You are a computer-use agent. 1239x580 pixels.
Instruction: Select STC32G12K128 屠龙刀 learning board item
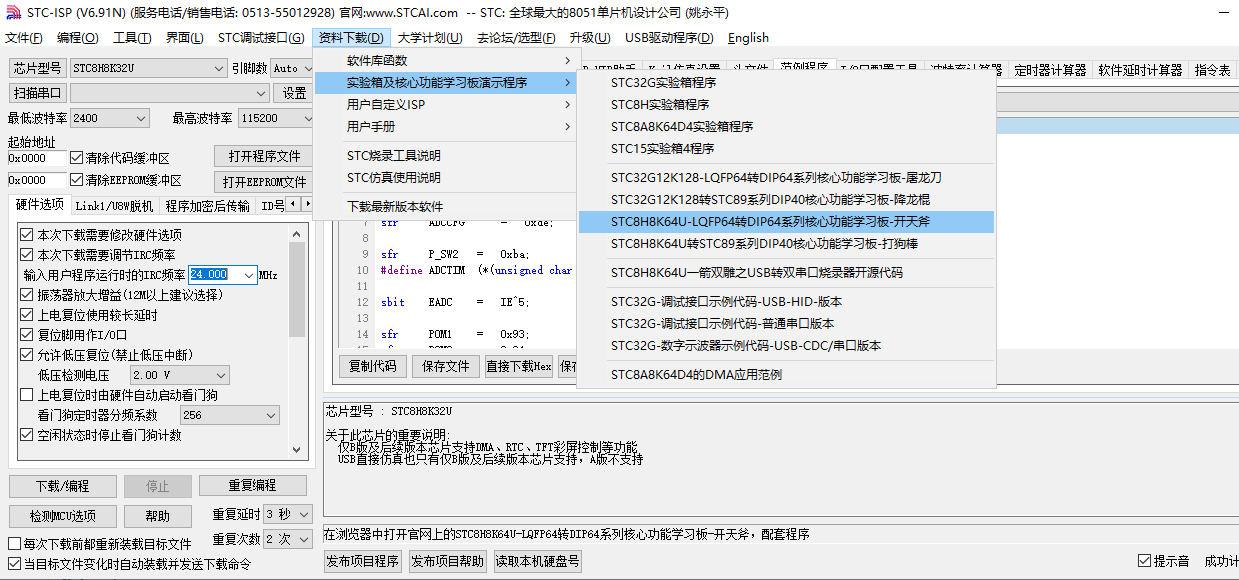(786, 177)
